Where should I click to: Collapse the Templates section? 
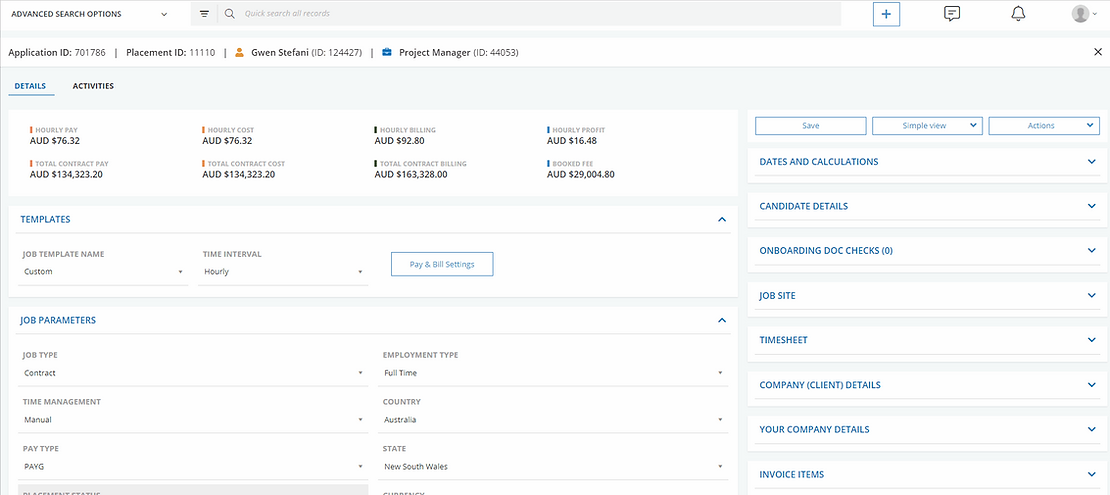coord(722,219)
